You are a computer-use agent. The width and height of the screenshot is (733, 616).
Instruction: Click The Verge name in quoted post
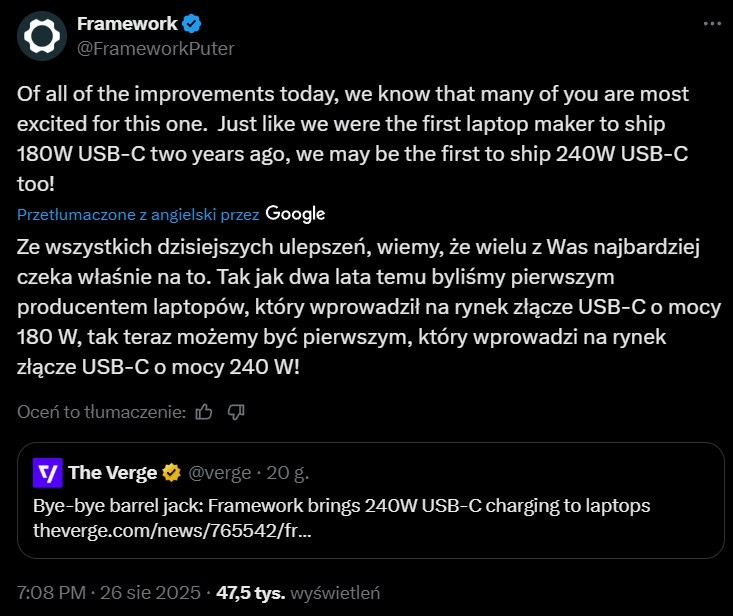(113, 472)
